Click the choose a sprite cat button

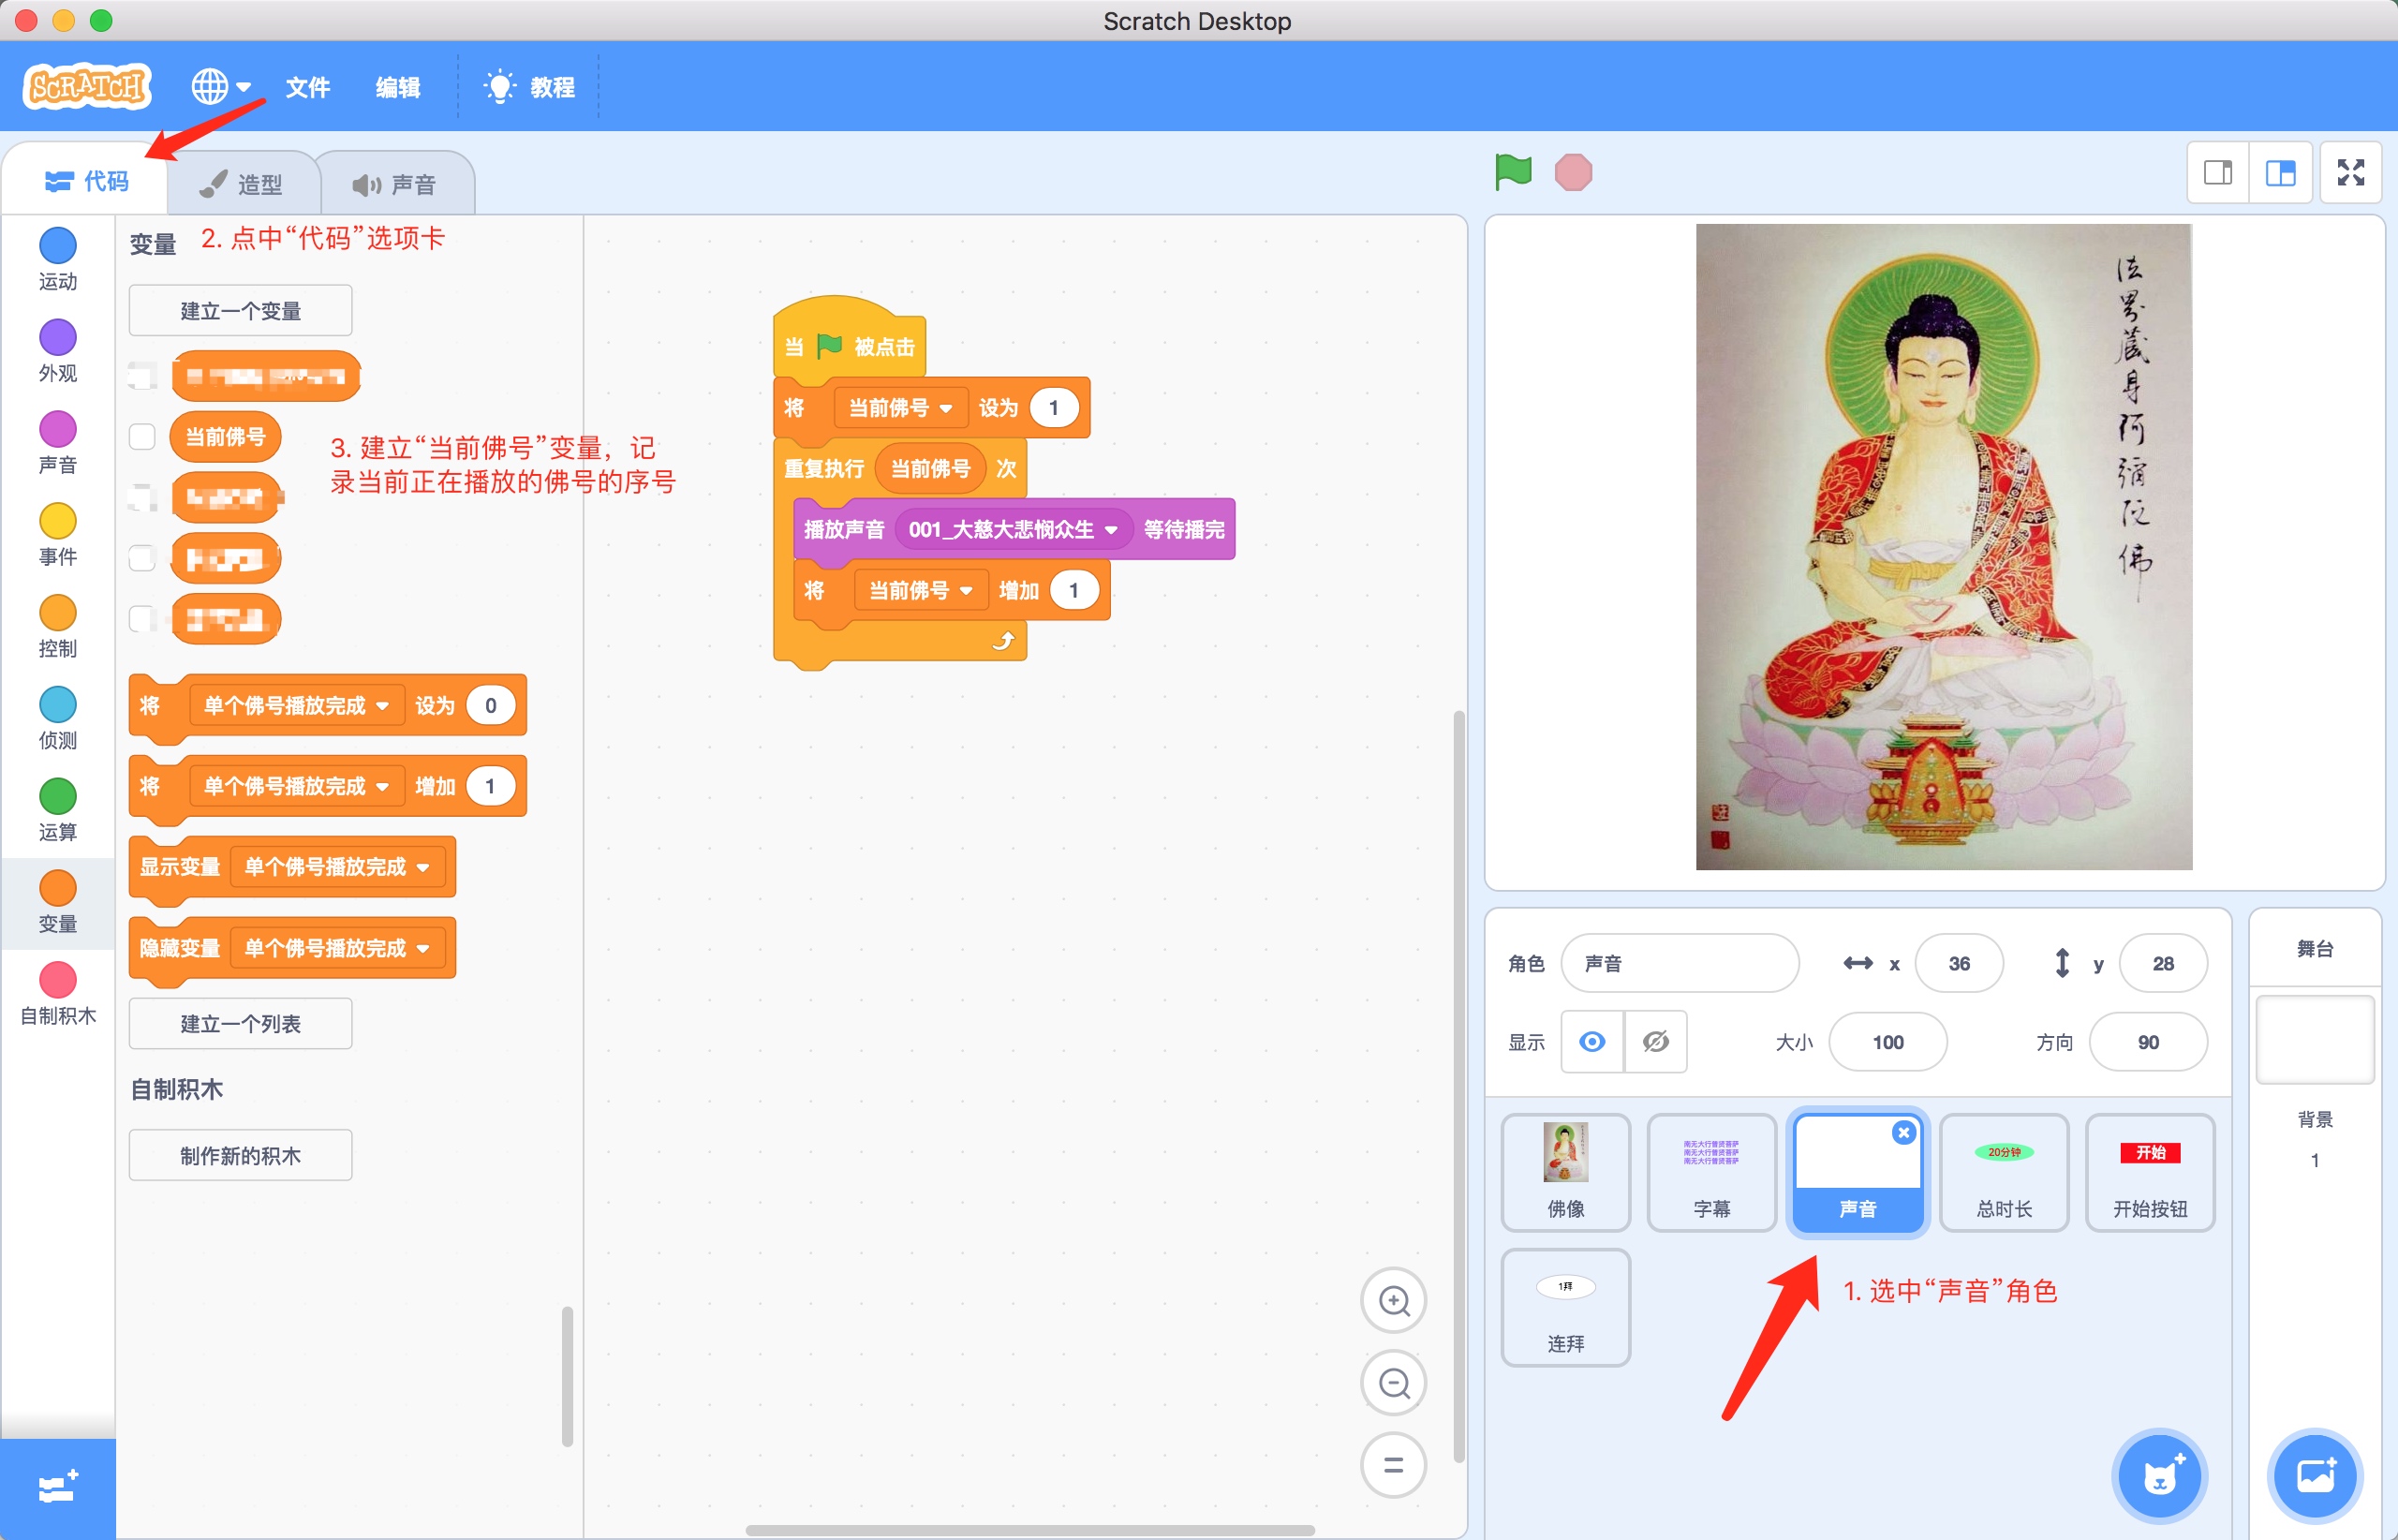tap(2160, 1476)
